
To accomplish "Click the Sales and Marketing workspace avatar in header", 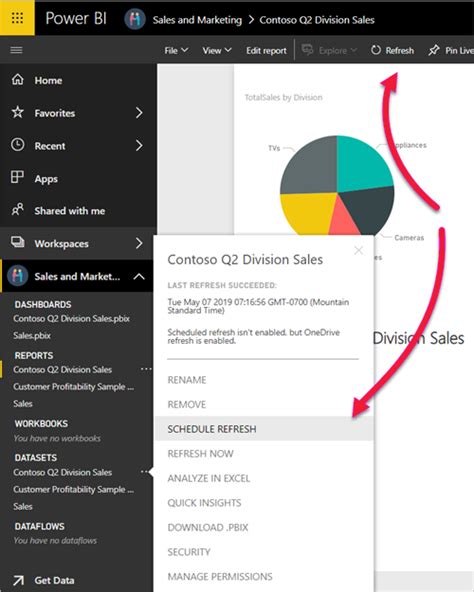I will (x=135, y=19).
